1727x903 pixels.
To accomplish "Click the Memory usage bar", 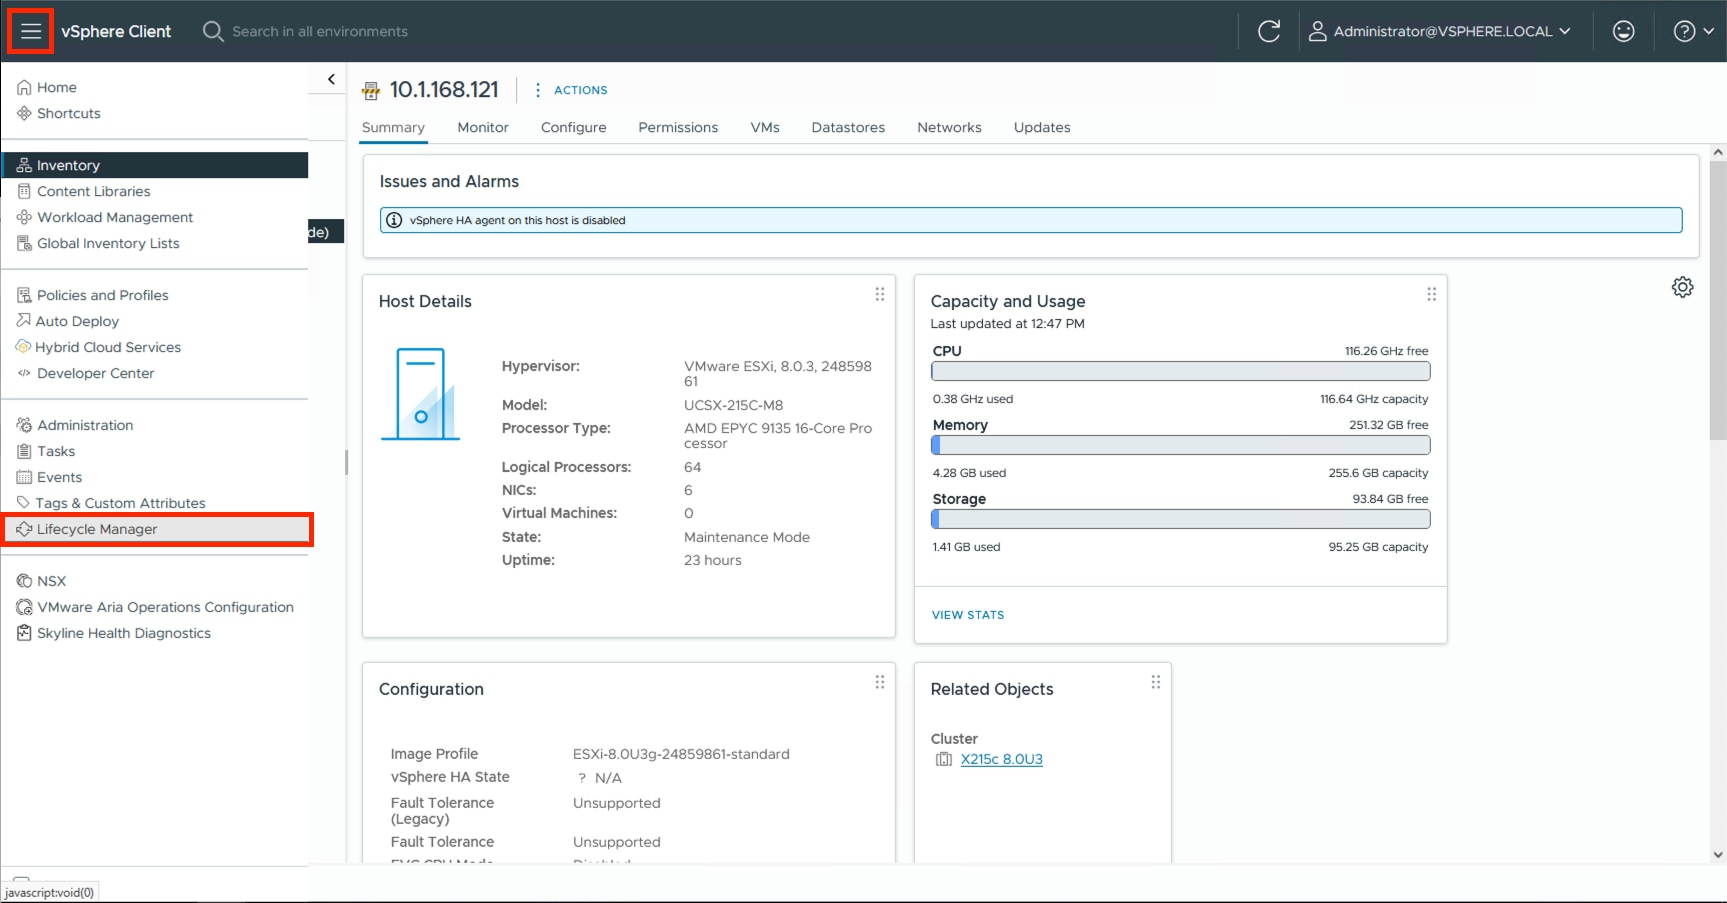I will click(x=1180, y=446).
